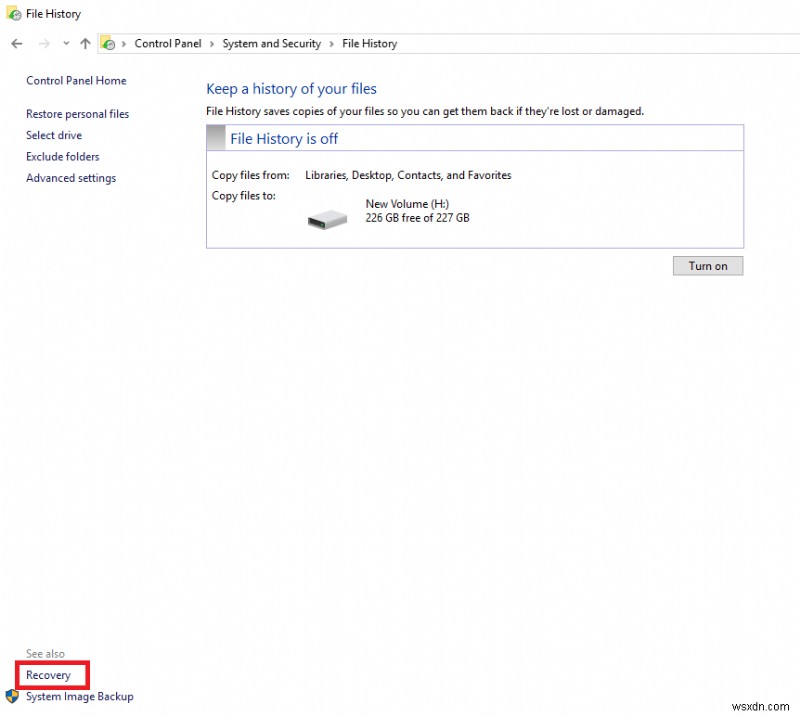This screenshot has width=800, height=716.
Task: Click the back navigation arrow
Action: [16, 43]
